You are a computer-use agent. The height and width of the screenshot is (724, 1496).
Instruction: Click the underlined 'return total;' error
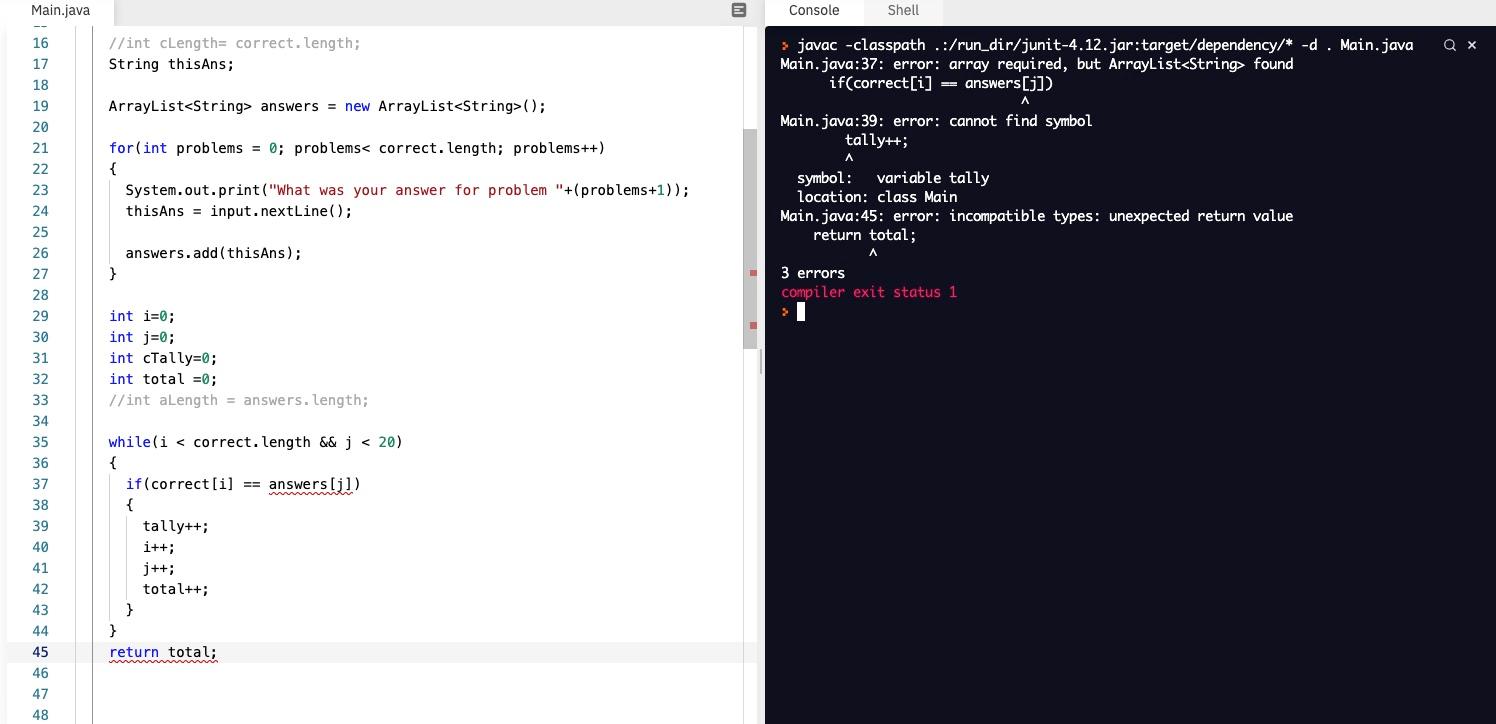163,652
